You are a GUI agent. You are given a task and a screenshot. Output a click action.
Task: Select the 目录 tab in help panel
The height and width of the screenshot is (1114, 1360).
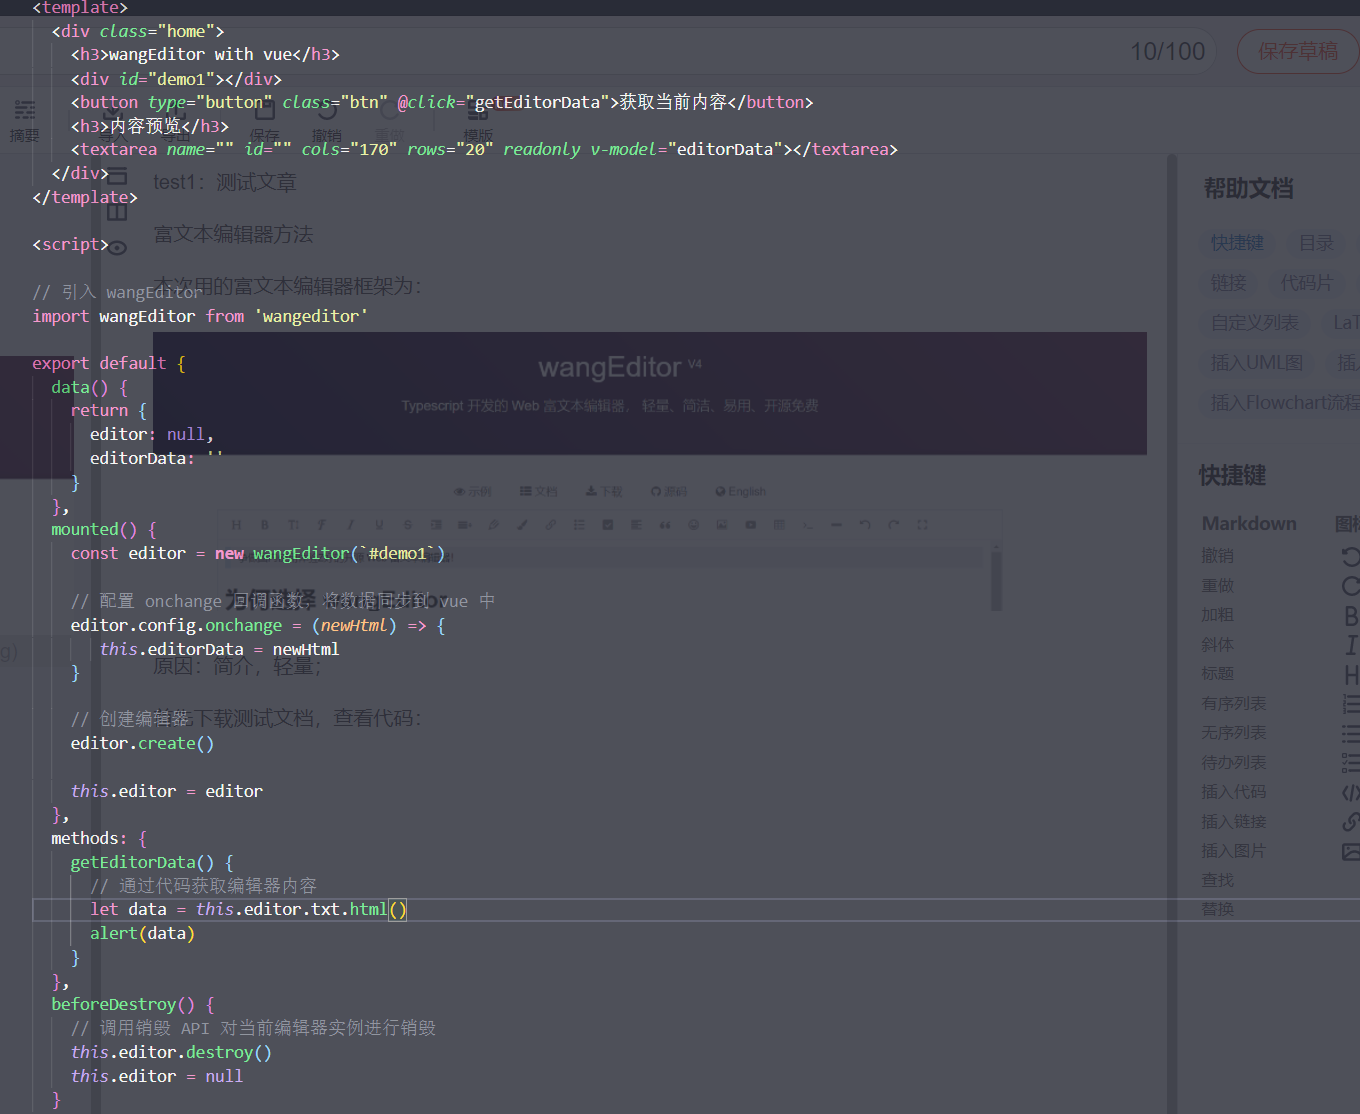point(1316,243)
